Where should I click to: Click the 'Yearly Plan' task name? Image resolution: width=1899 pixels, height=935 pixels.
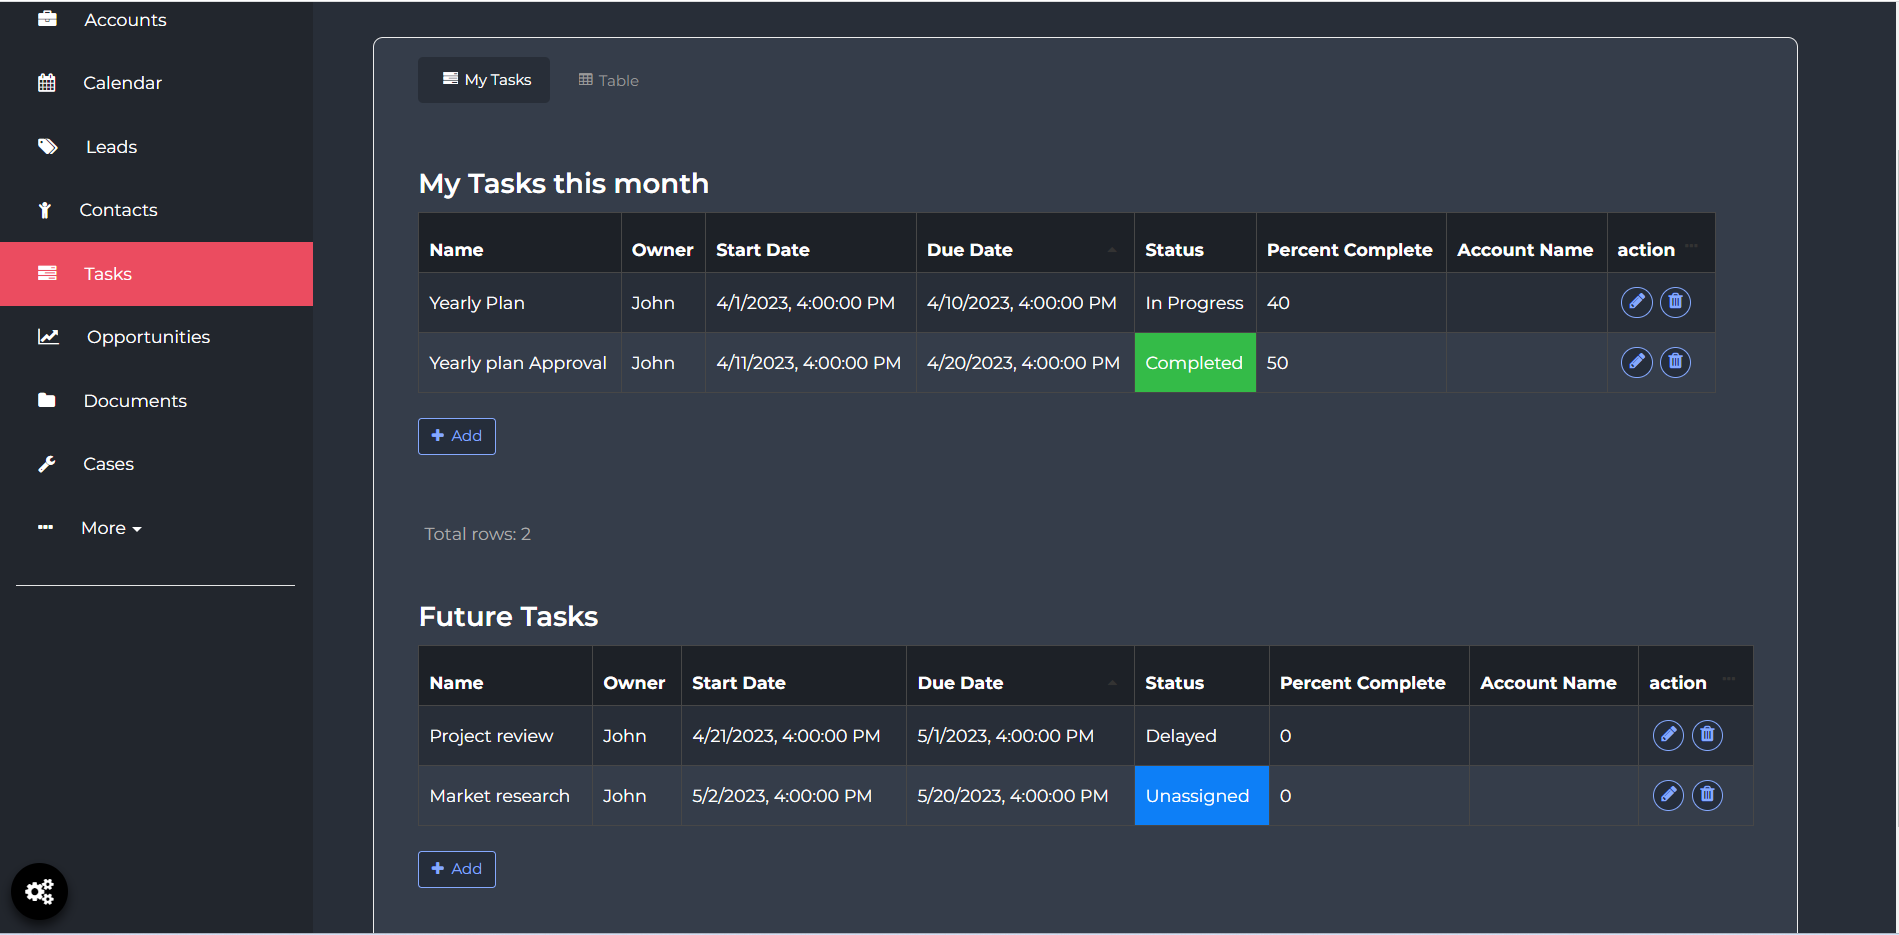(477, 303)
